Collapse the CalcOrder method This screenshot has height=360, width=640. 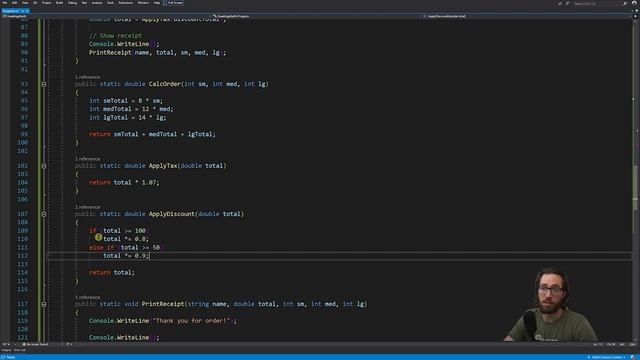[44, 84]
